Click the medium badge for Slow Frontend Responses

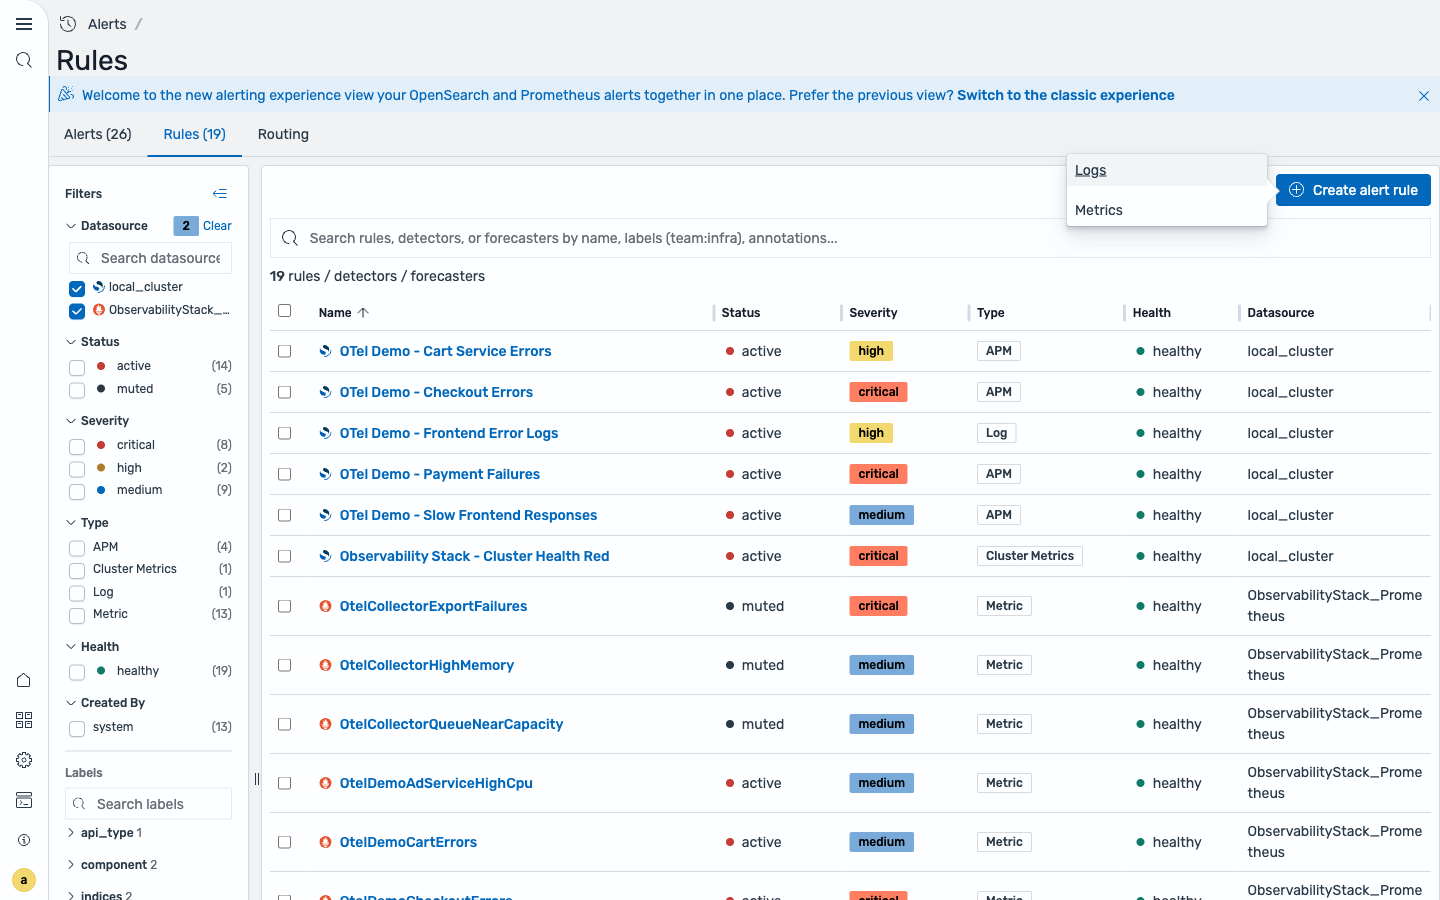tap(881, 515)
